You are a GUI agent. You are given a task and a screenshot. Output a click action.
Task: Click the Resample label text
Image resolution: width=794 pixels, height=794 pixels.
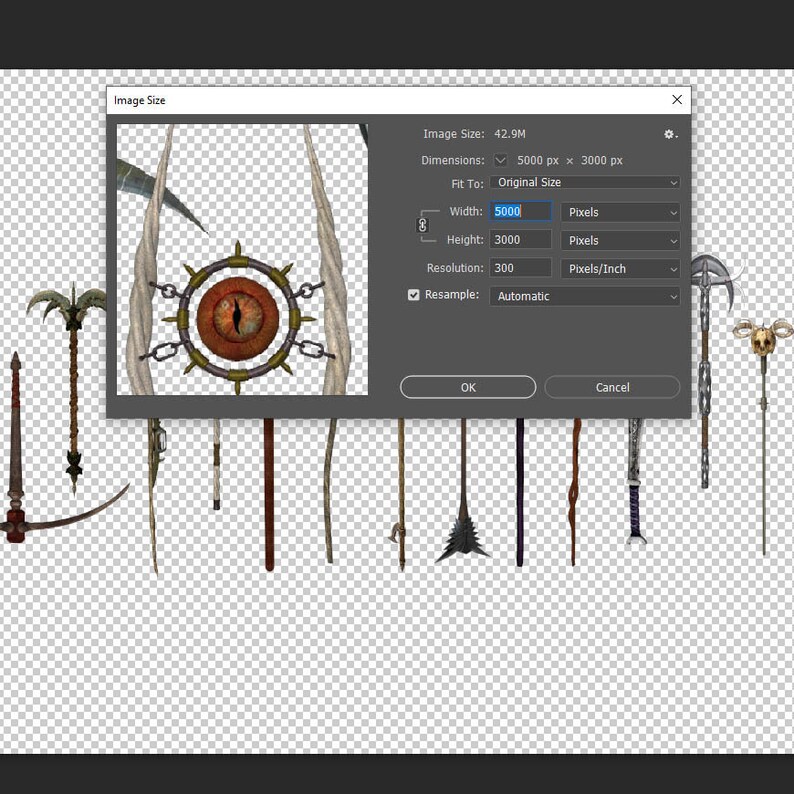click(x=452, y=295)
